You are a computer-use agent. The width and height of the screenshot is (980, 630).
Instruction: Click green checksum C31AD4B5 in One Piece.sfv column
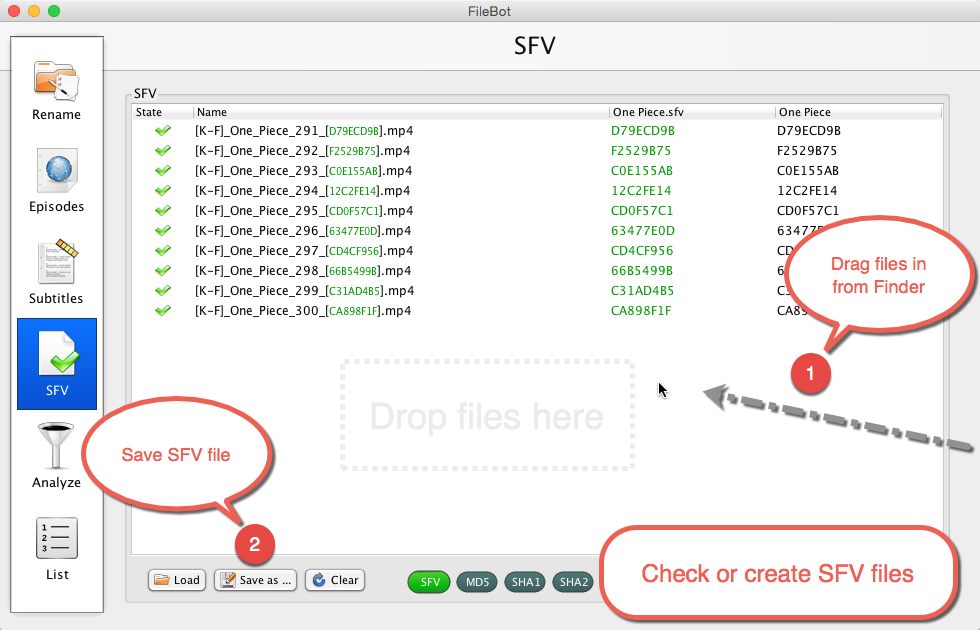[x=642, y=291]
